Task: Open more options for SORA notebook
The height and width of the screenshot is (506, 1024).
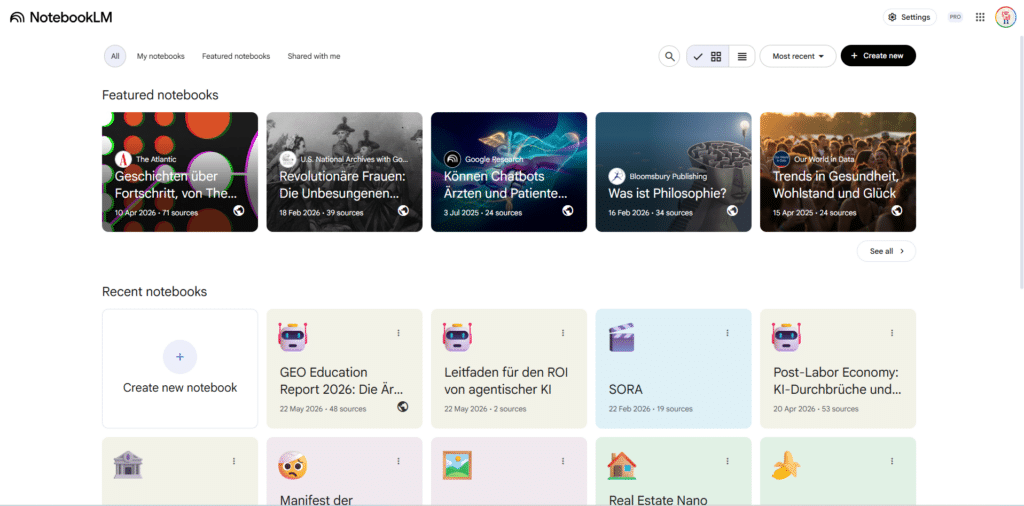Action: [x=728, y=333]
